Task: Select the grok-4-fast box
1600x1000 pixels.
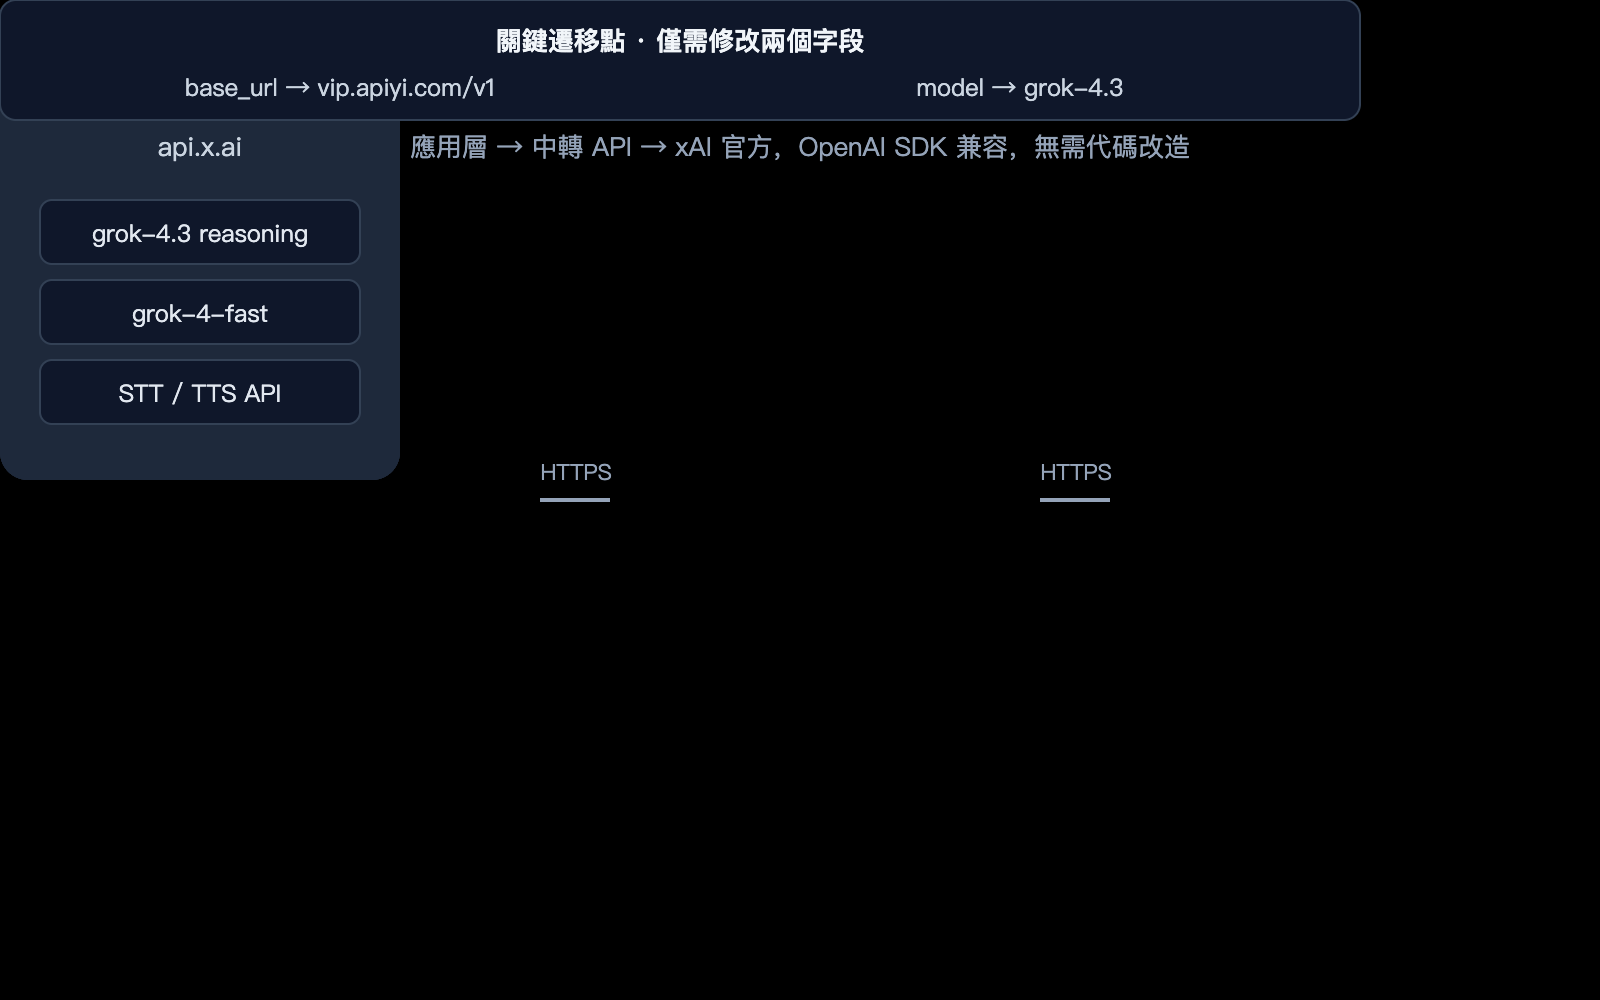Action: click(x=200, y=312)
